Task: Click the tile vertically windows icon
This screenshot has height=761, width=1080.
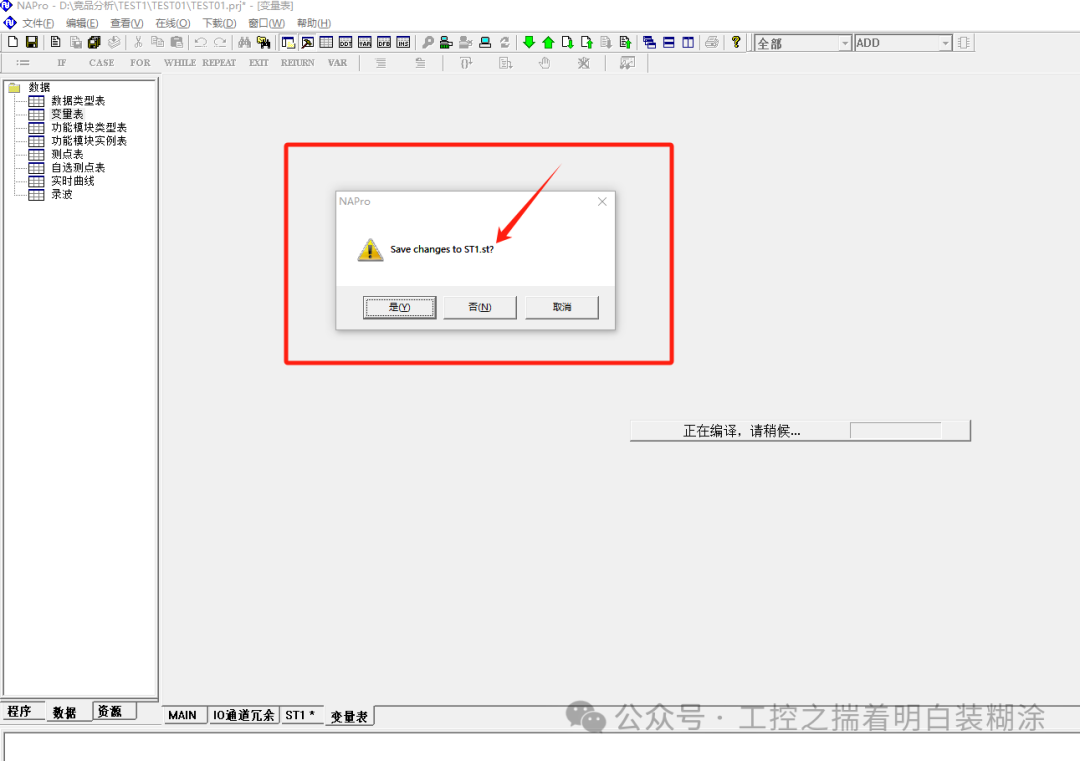Action: pyautogui.click(x=687, y=43)
